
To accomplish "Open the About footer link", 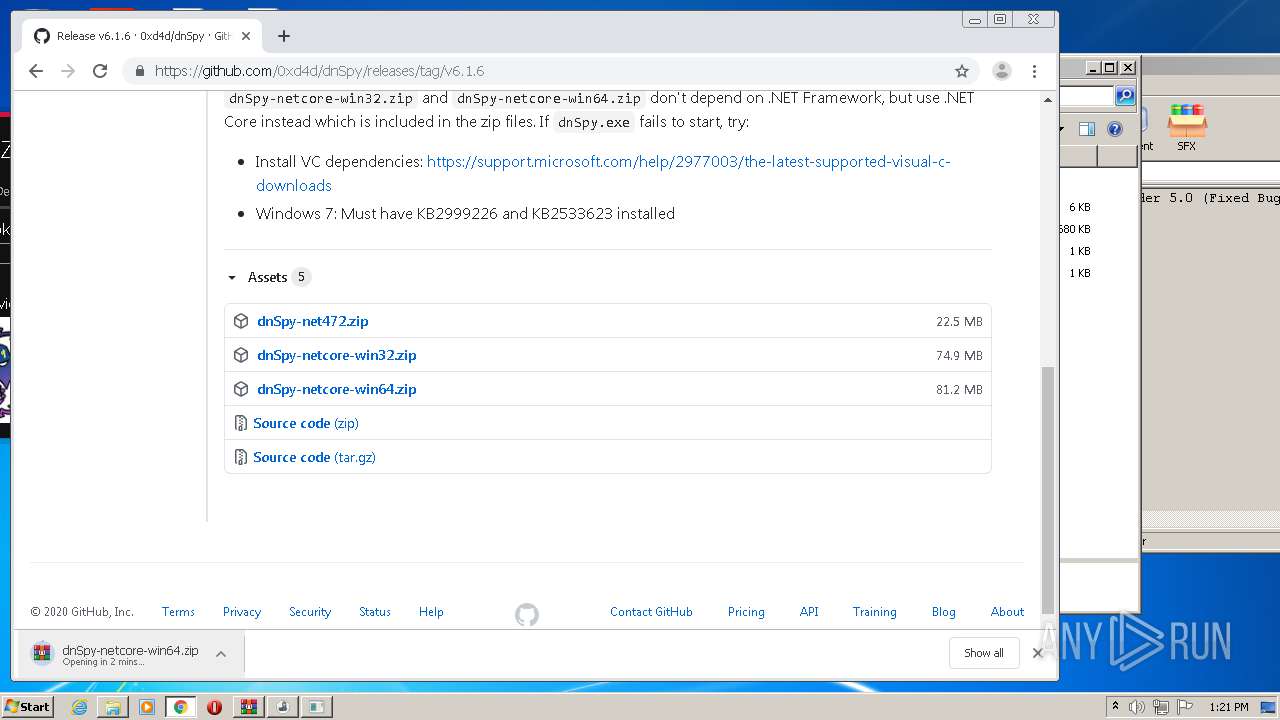I will point(1007,612).
